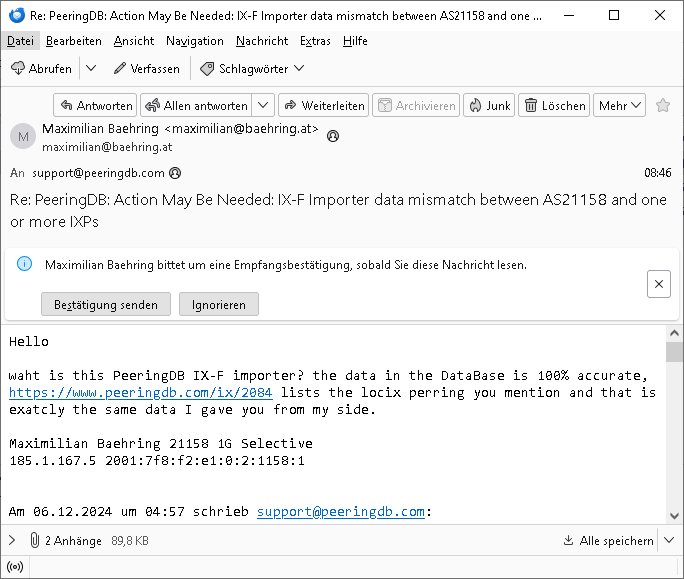The height and width of the screenshot is (579, 684).
Task: Open the Abrufen dropdown arrow
Action: pyautogui.click(x=91, y=69)
